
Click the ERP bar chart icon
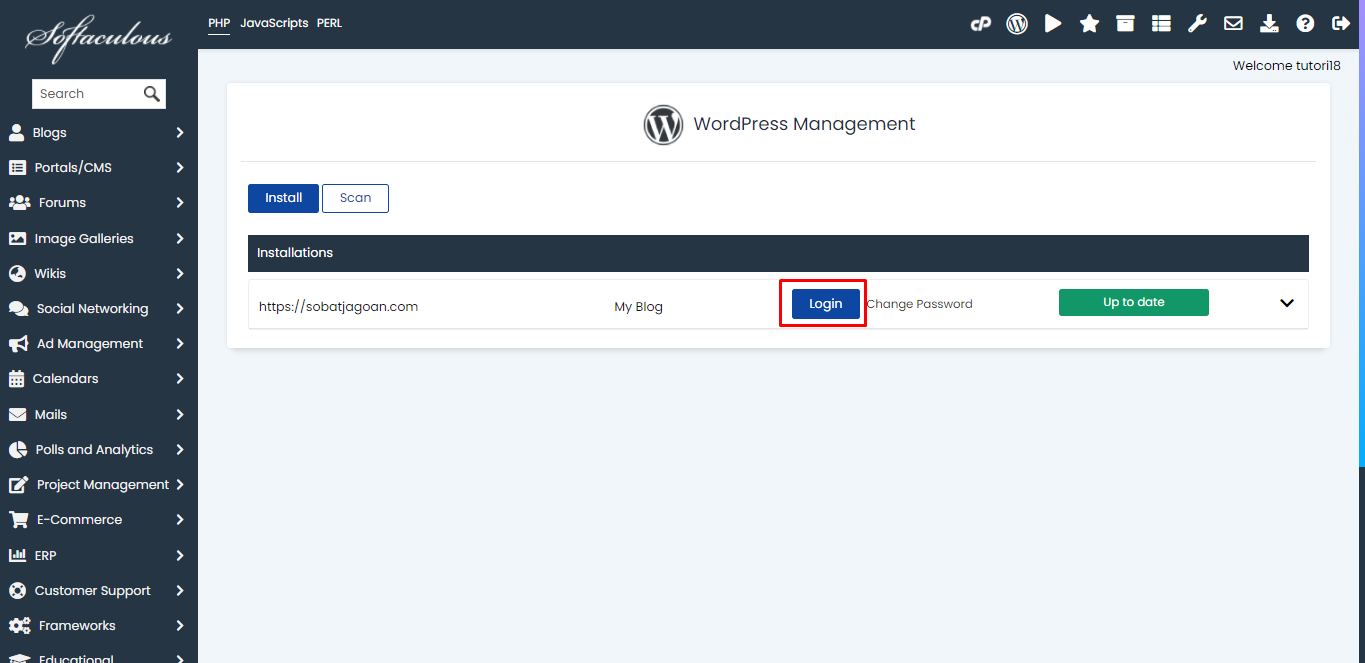coord(17,555)
